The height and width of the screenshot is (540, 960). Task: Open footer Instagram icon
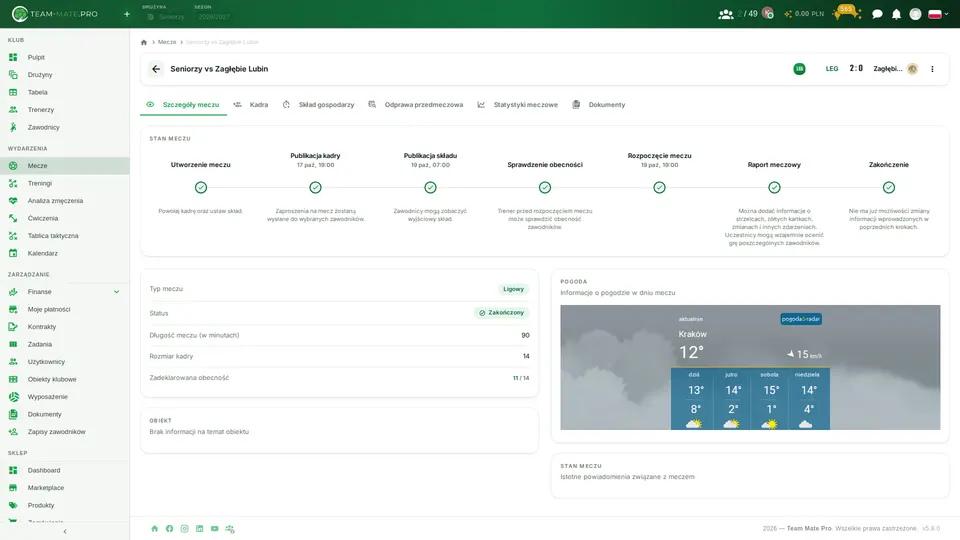tap(184, 528)
